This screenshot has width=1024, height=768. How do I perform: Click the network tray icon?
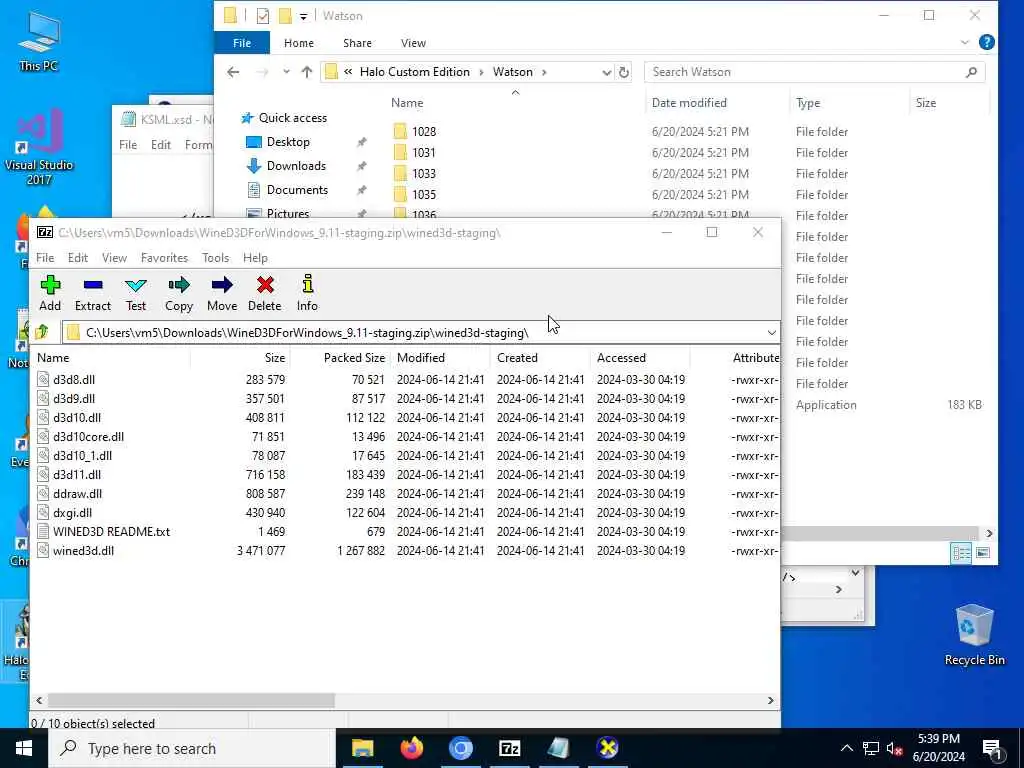coord(871,749)
